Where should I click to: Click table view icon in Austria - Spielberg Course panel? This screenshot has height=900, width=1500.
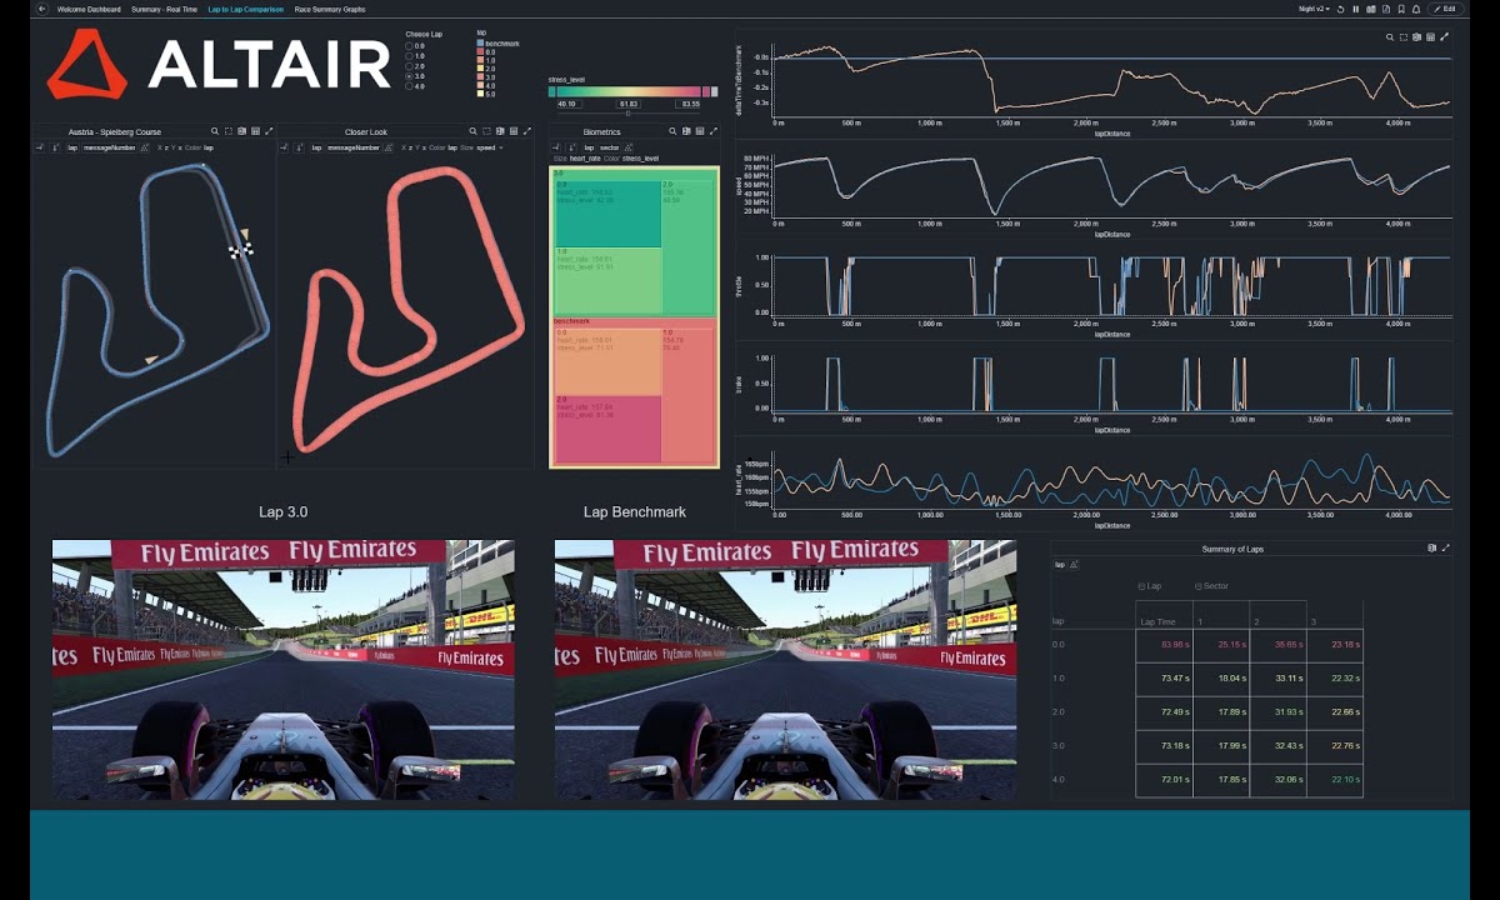click(255, 131)
